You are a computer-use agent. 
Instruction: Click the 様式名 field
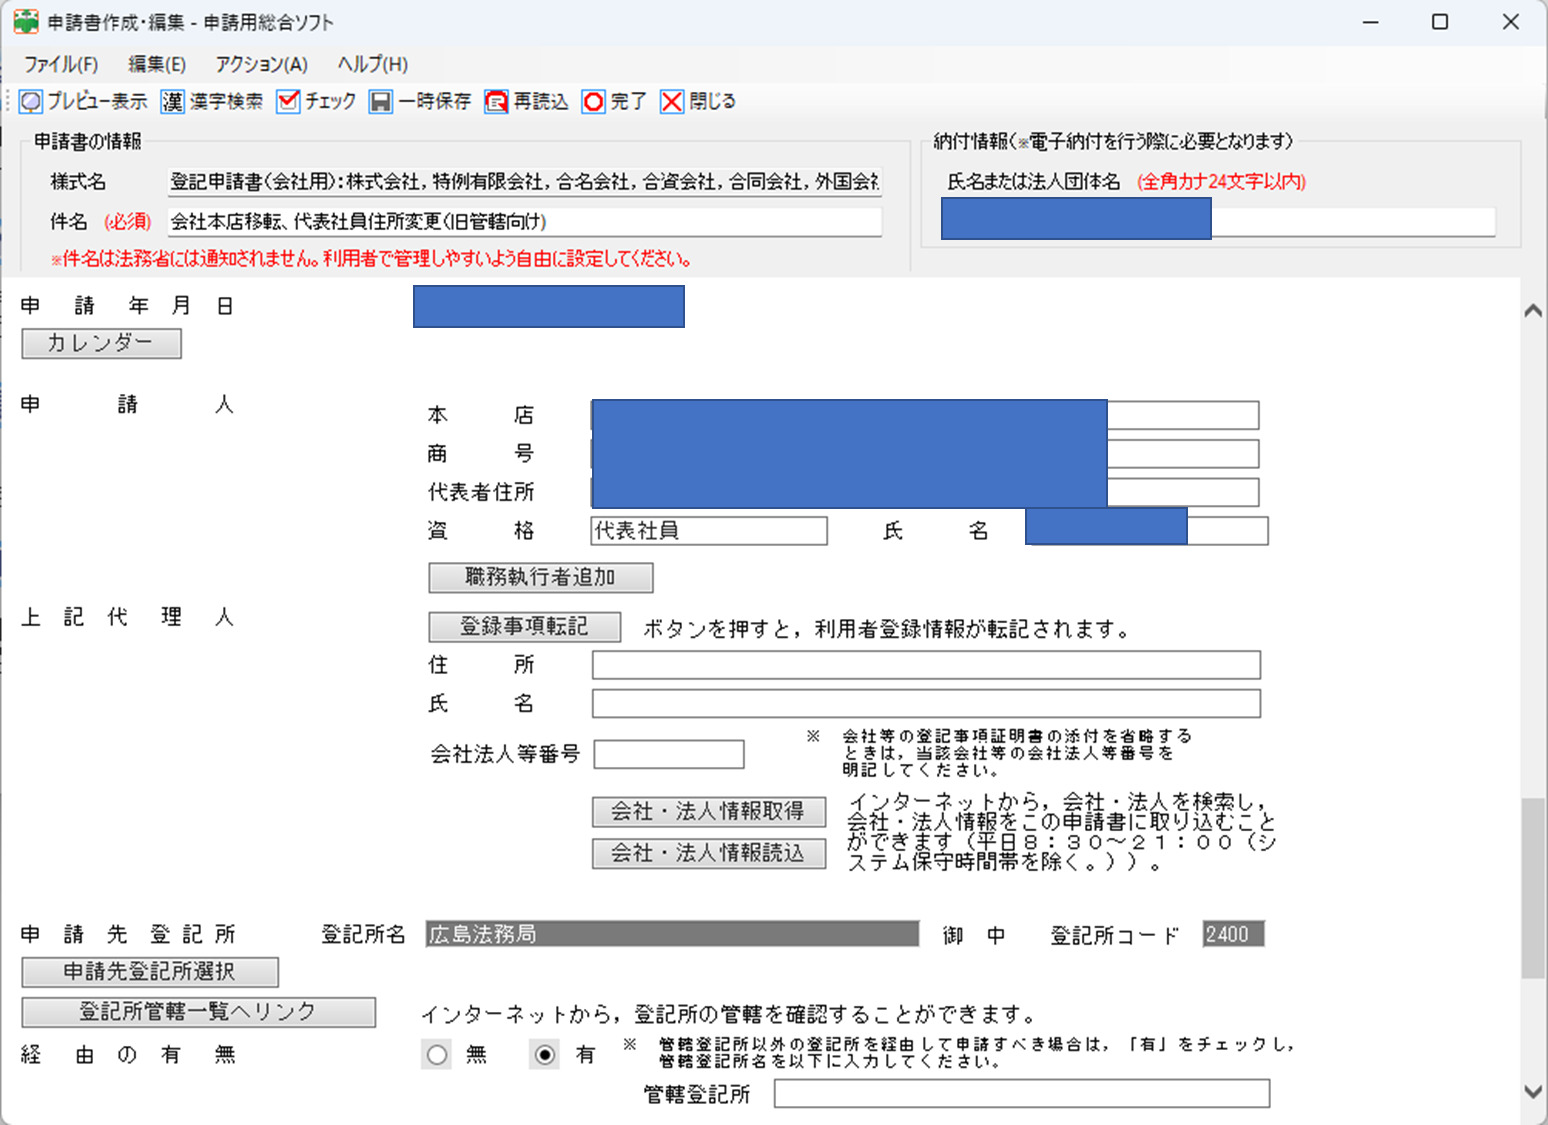pyautogui.click(x=525, y=182)
